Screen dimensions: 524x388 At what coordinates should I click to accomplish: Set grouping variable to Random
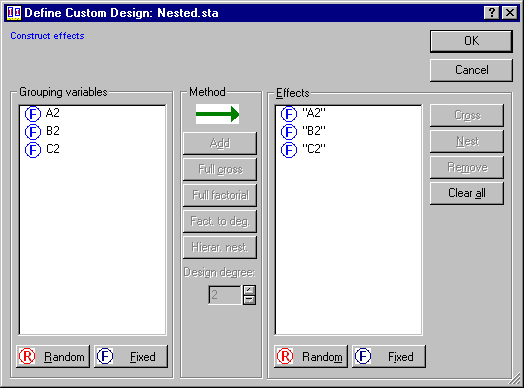tap(53, 357)
